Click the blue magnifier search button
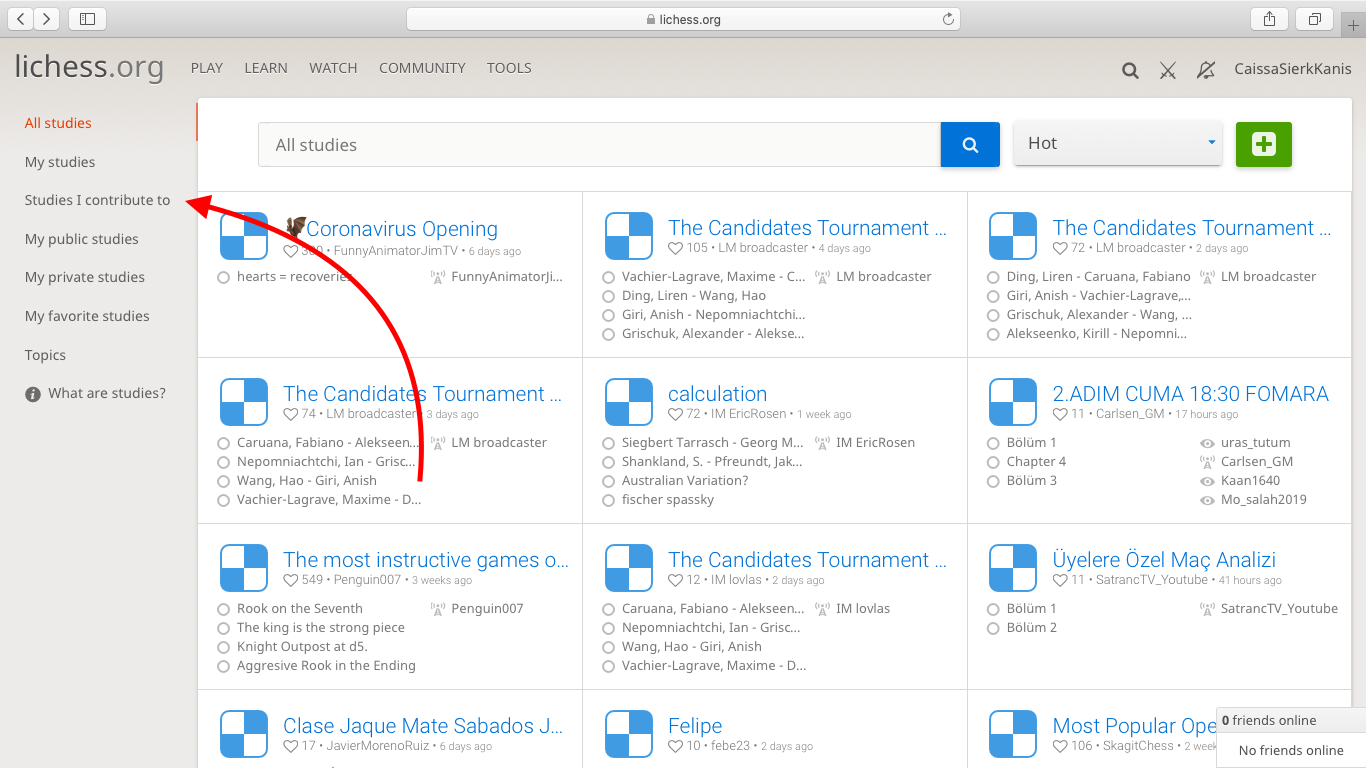Image resolution: width=1366 pixels, height=768 pixels. pyautogui.click(x=970, y=145)
